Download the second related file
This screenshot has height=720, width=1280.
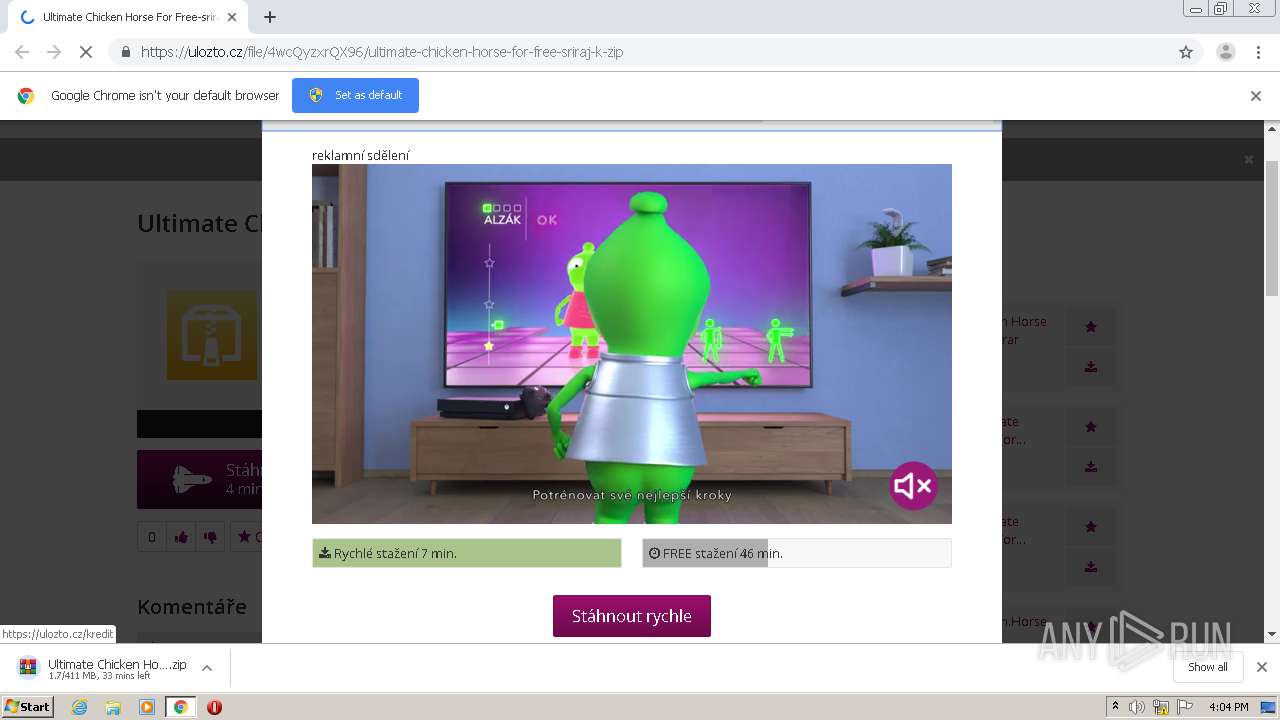point(1091,467)
